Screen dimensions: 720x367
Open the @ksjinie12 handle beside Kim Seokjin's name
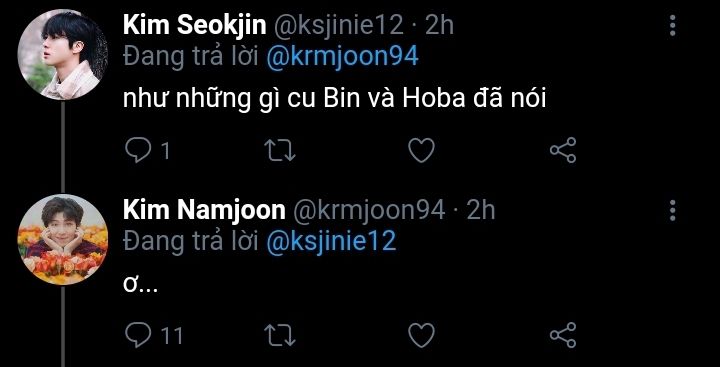(338, 26)
